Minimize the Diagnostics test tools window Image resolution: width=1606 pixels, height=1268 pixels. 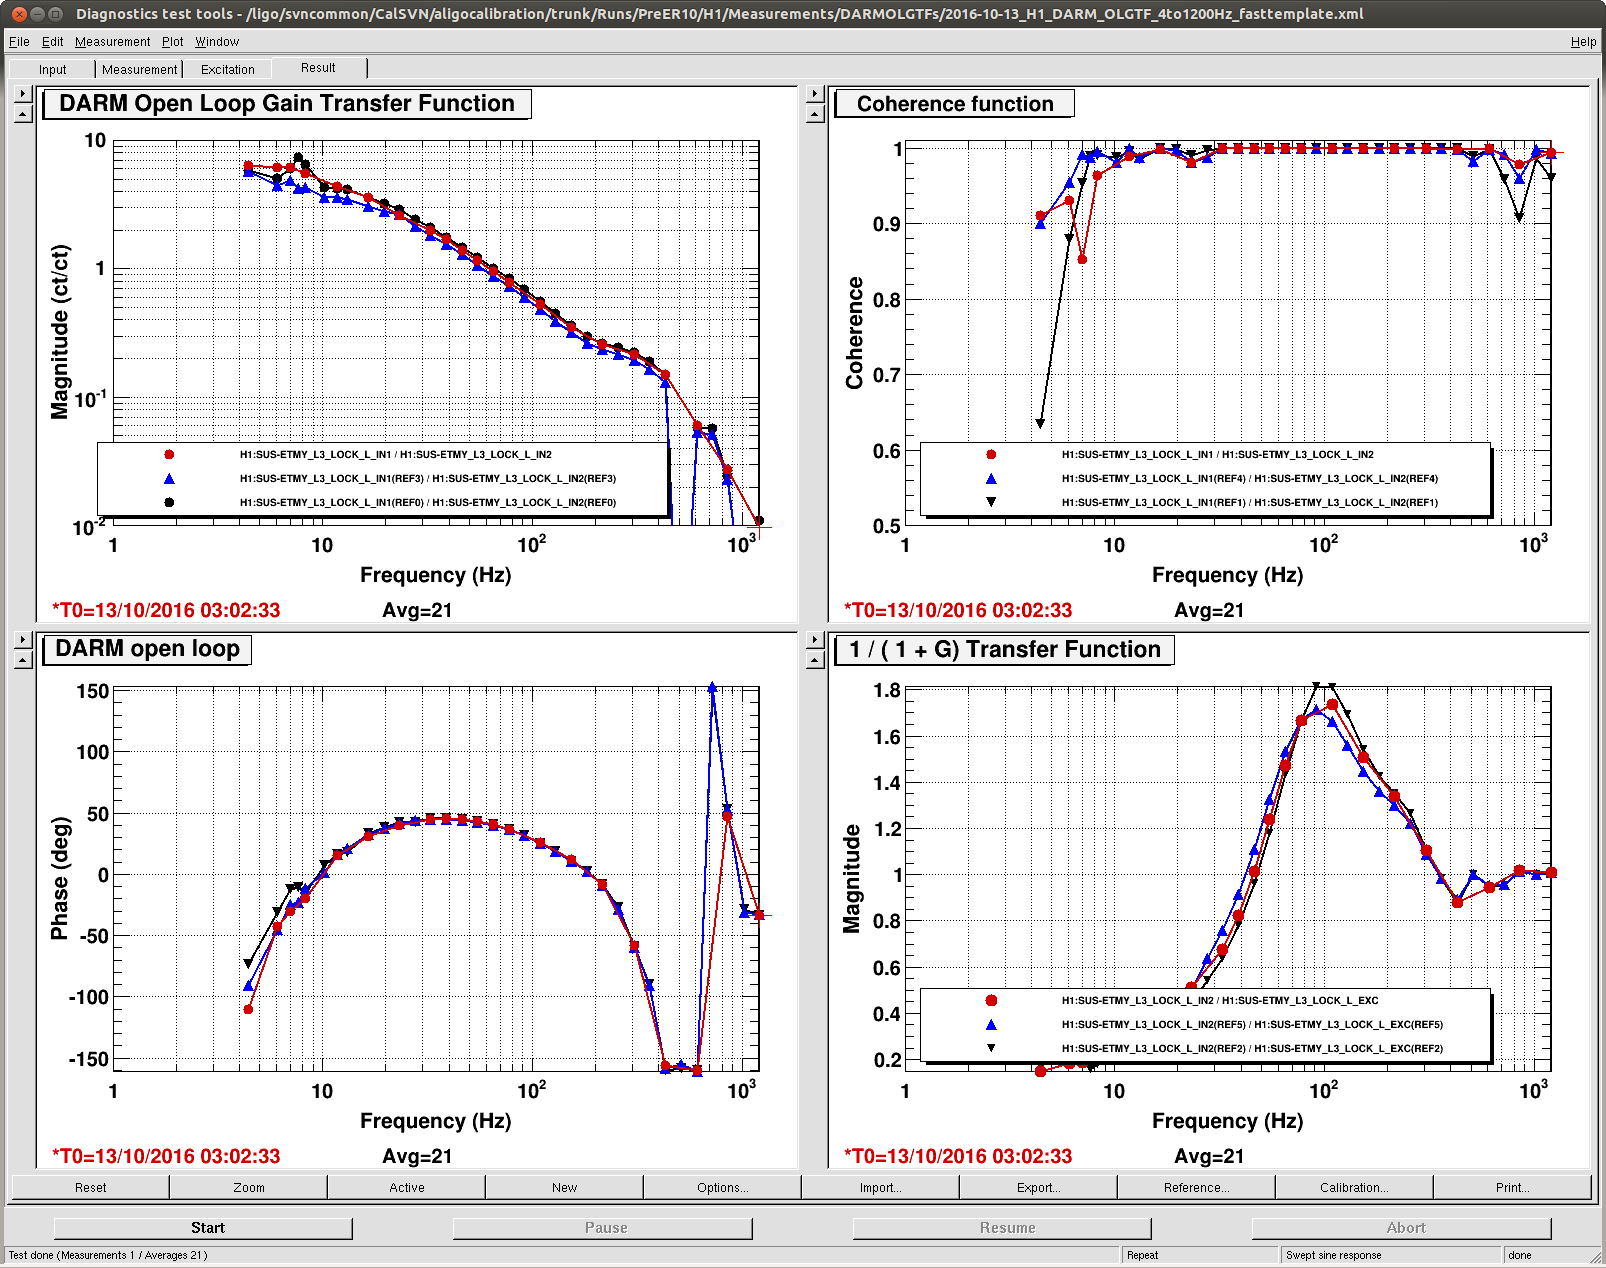tap(38, 14)
